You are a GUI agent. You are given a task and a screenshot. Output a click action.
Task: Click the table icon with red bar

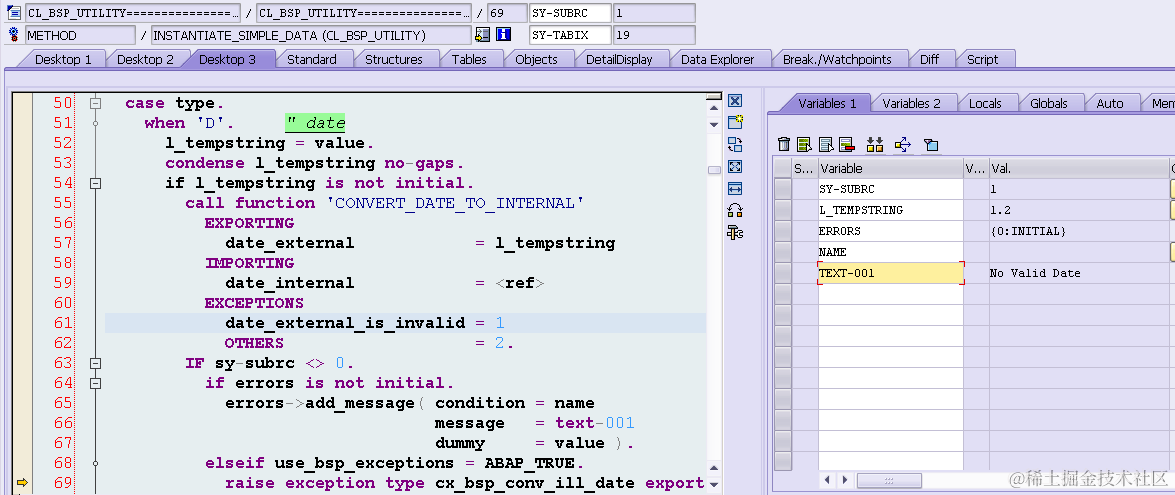coord(847,145)
